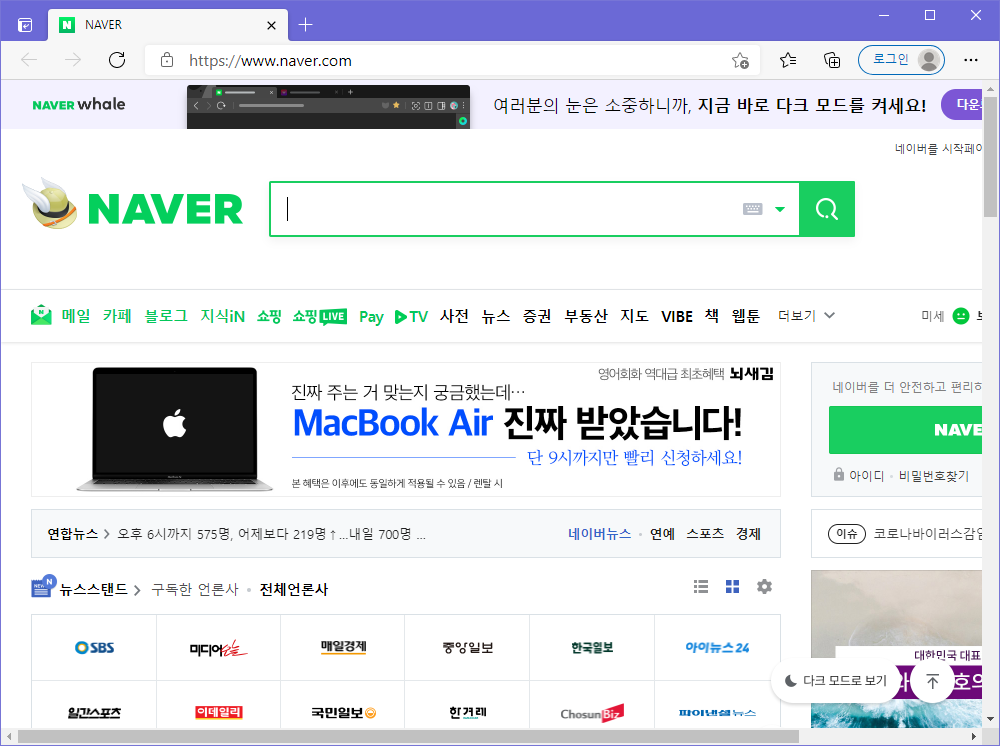The image size is (1000, 746).
Task: Switch to 구독한 언론사 tab
Action: tap(195, 589)
